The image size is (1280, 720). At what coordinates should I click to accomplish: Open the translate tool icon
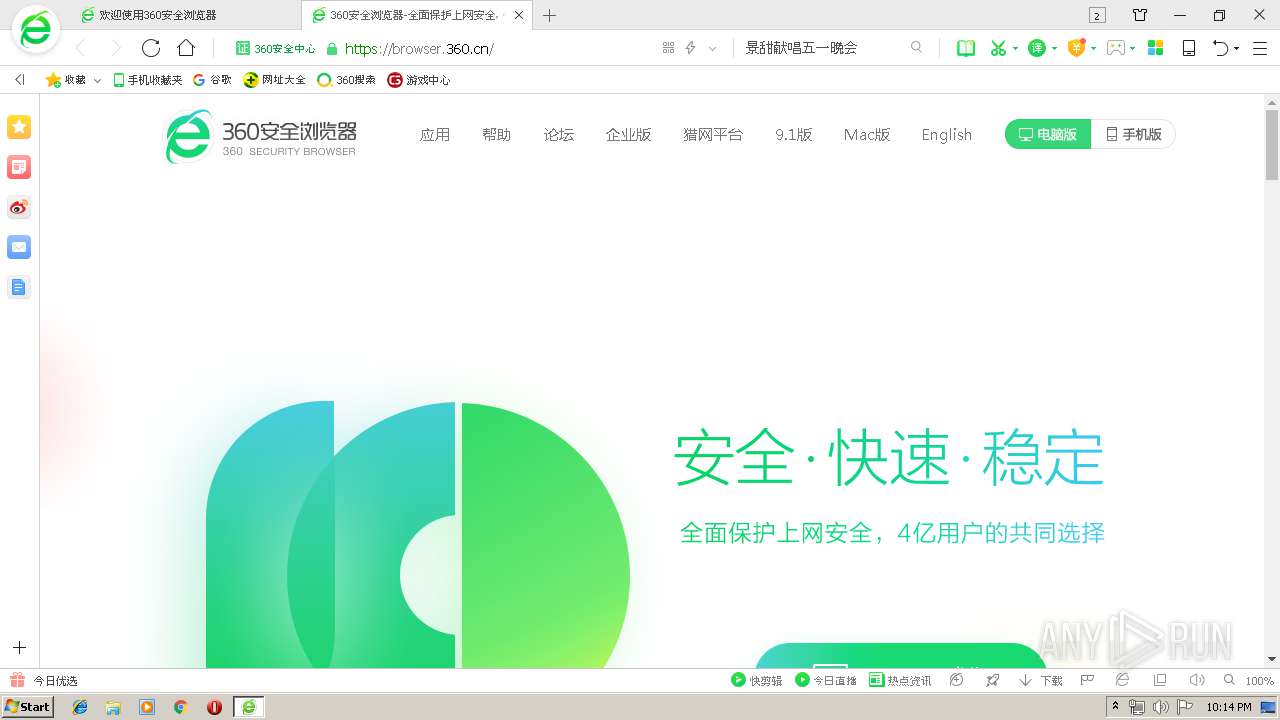[x=1037, y=48]
